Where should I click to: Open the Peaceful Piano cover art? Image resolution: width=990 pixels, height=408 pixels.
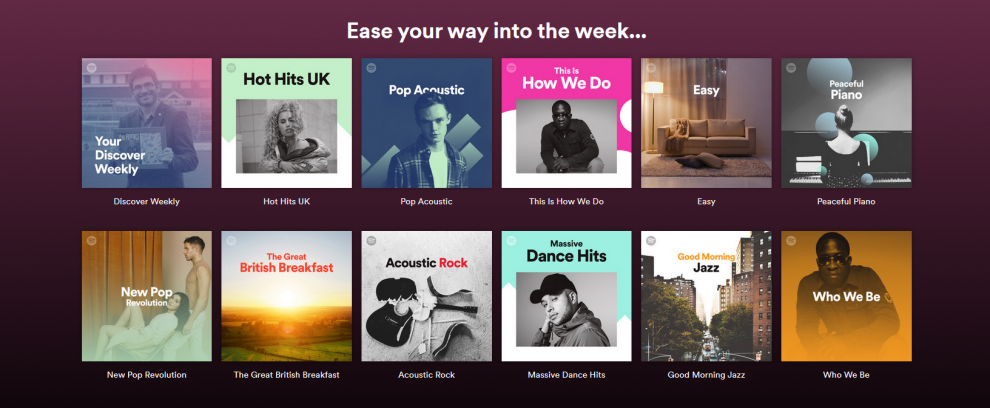[x=846, y=123]
